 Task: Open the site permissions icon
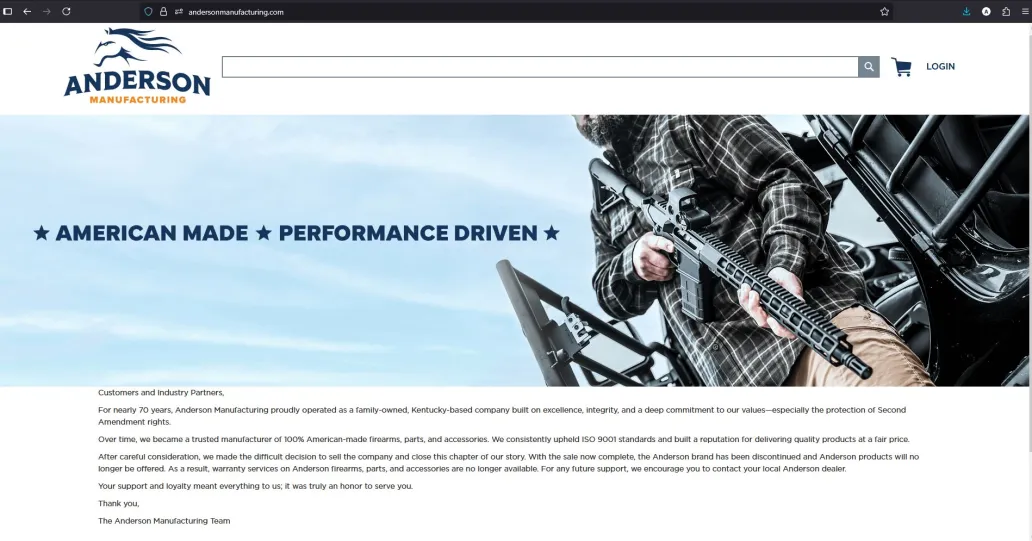pos(178,11)
